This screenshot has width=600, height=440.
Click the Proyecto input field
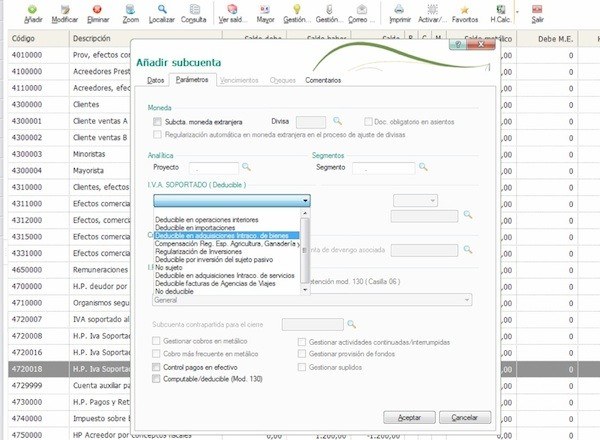click(214, 167)
